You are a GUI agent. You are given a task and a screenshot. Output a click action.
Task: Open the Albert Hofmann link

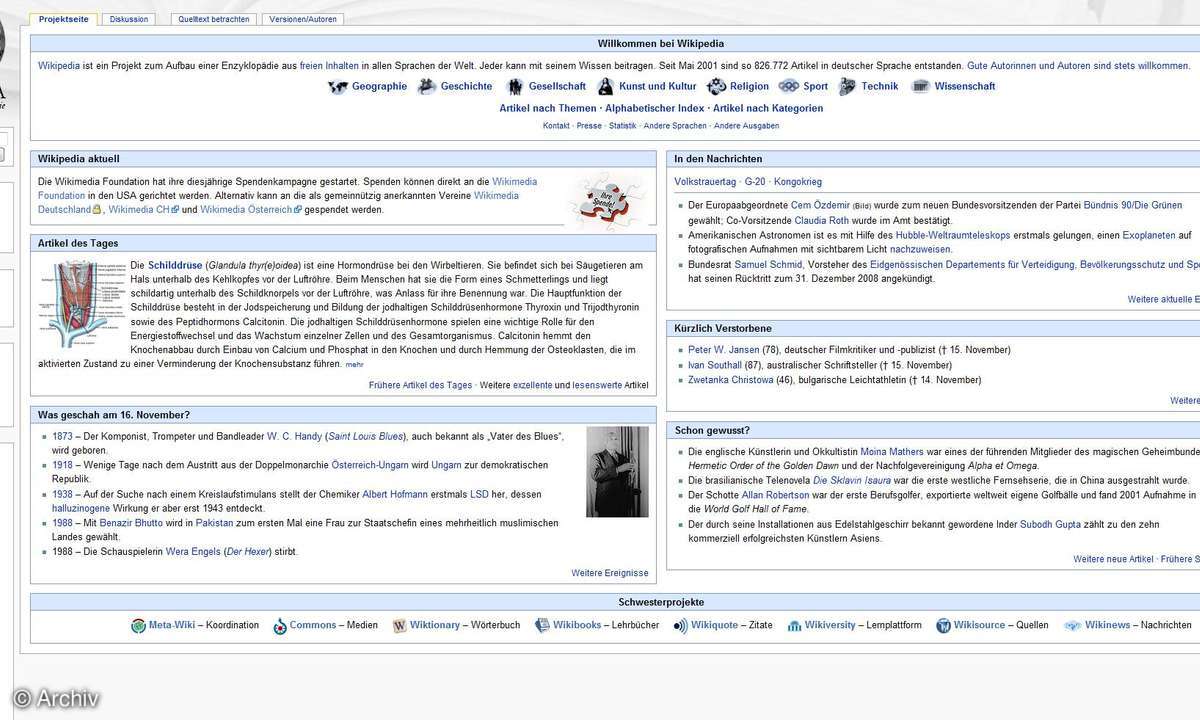[395, 494]
